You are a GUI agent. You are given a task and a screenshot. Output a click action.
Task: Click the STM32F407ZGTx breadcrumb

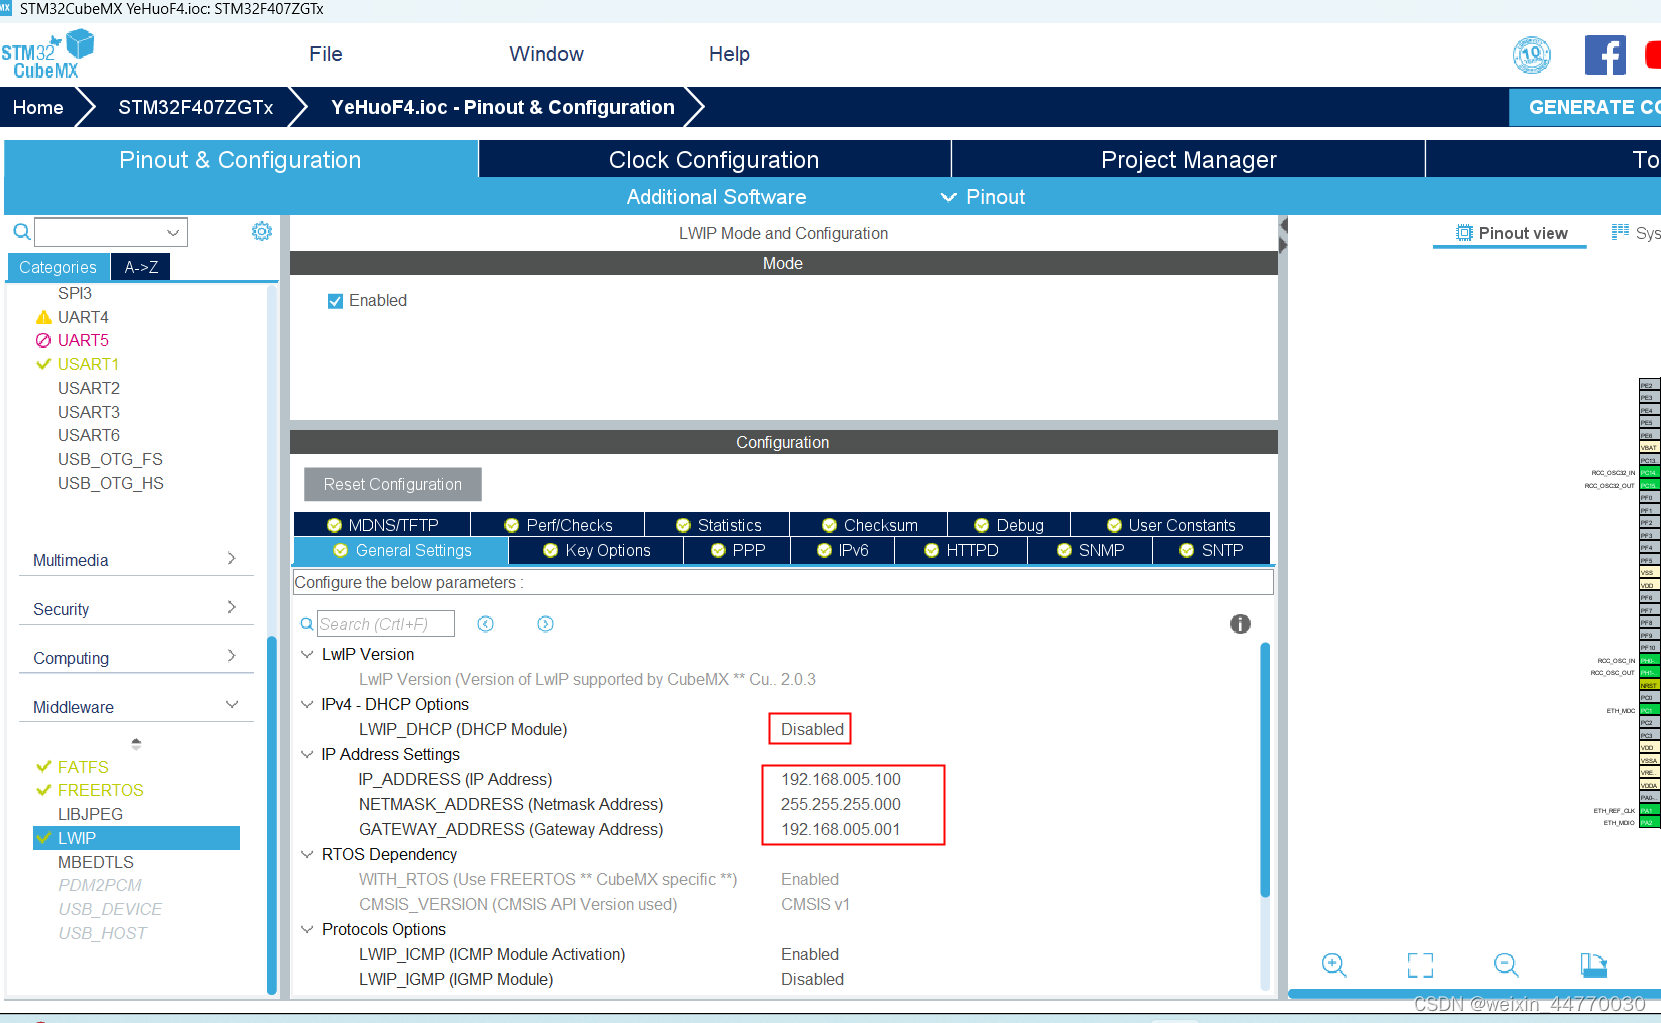tap(195, 107)
